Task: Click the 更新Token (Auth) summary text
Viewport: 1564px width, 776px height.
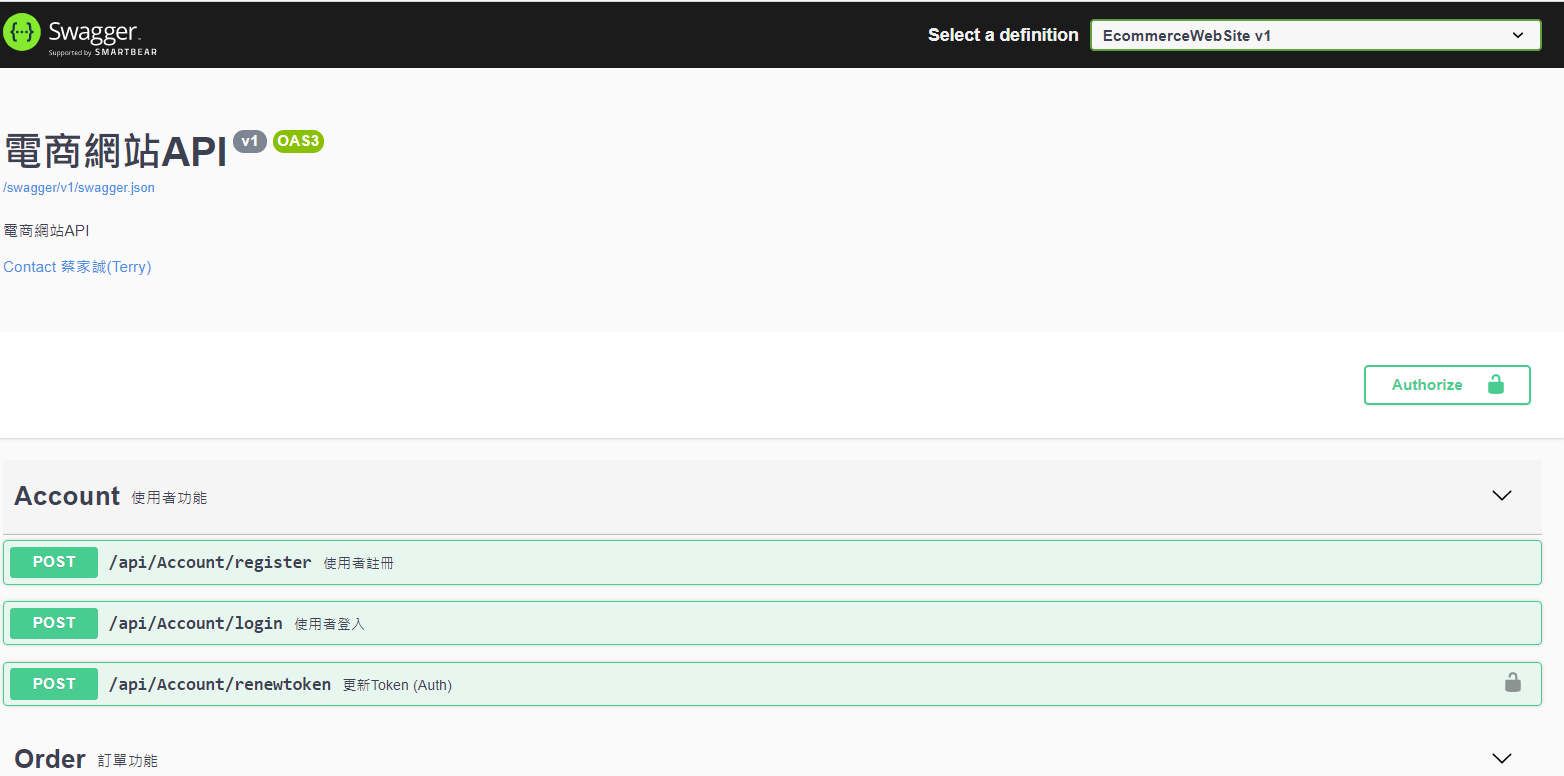Action: pyautogui.click(x=397, y=685)
